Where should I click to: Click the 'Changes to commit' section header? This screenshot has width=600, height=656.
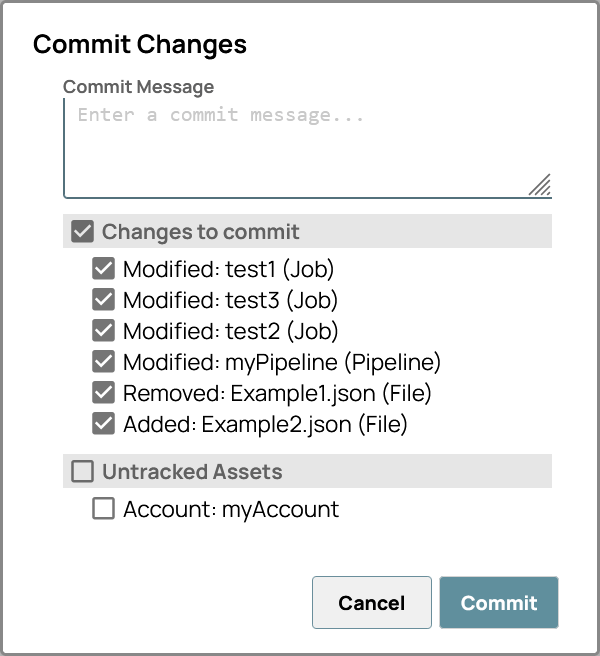pyautogui.click(x=200, y=232)
